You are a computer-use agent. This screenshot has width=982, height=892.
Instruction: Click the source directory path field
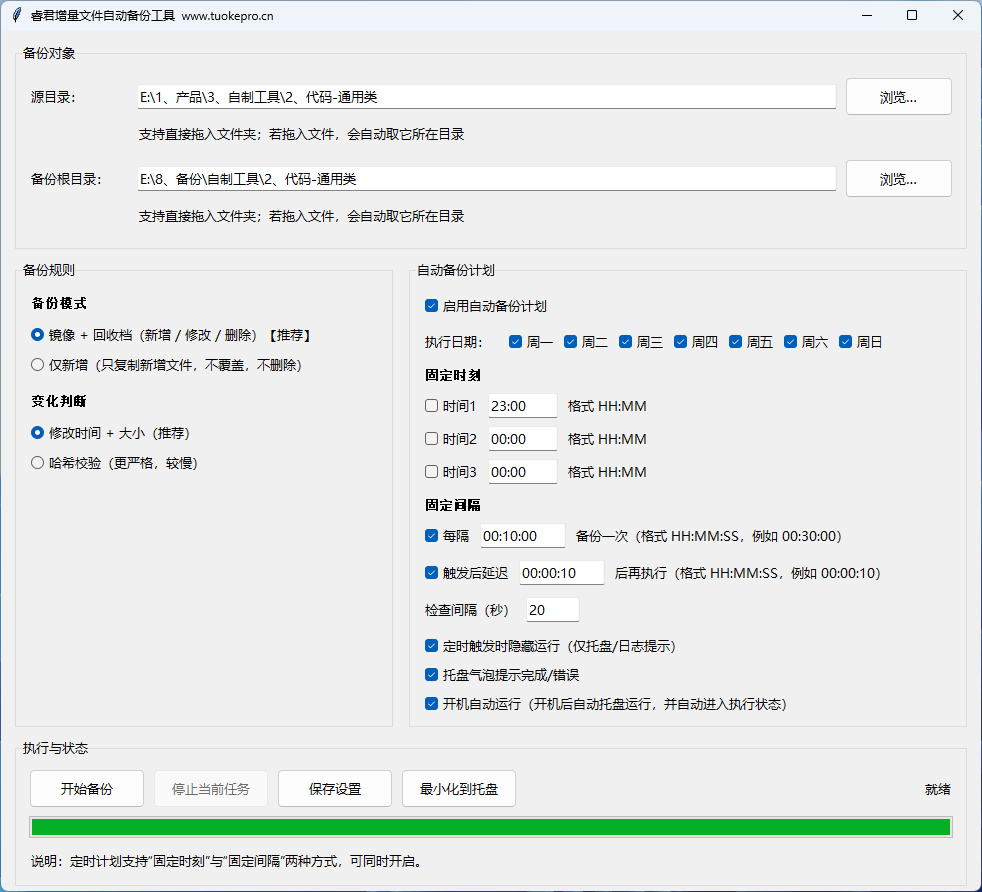click(x=487, y=97)
